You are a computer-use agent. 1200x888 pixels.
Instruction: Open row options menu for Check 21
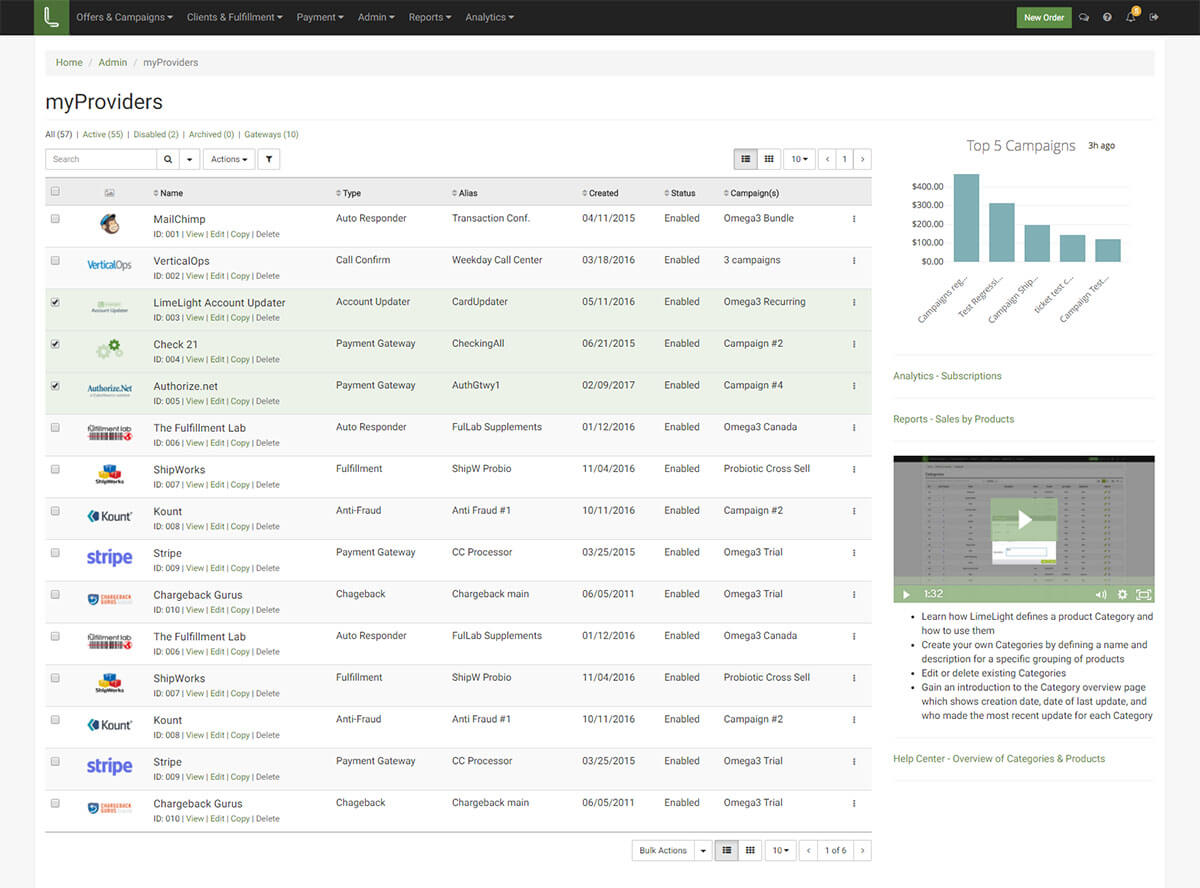[x=854, y=344]
